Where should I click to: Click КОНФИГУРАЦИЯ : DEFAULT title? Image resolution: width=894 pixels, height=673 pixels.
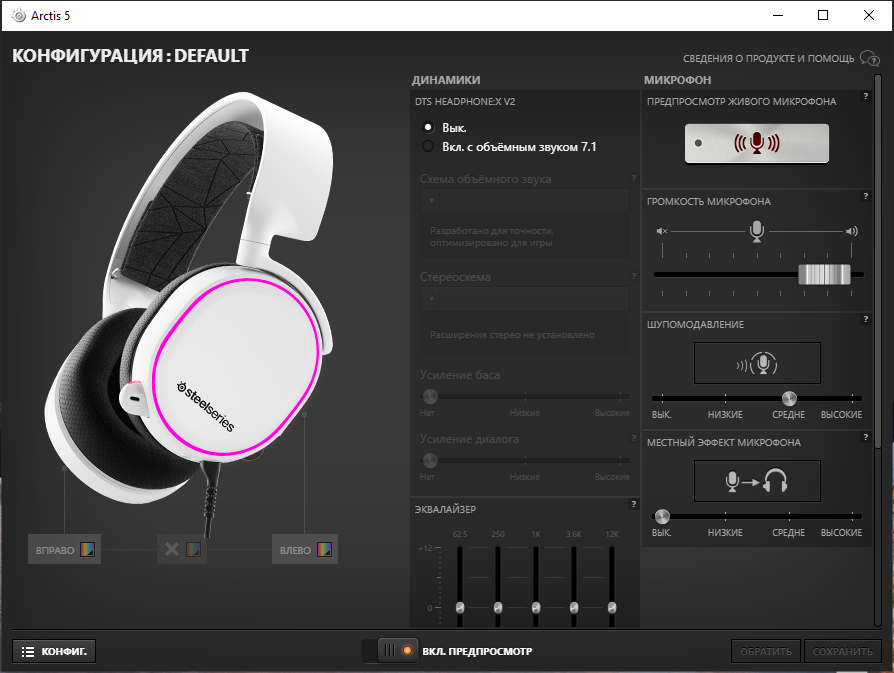131,56
